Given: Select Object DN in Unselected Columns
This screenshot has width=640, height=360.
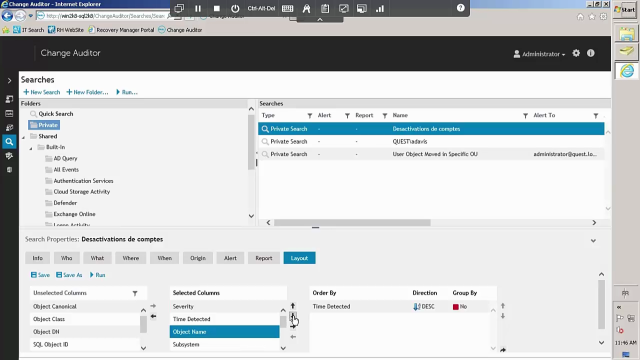Looking at the screenshot, I should pos(84,332).
